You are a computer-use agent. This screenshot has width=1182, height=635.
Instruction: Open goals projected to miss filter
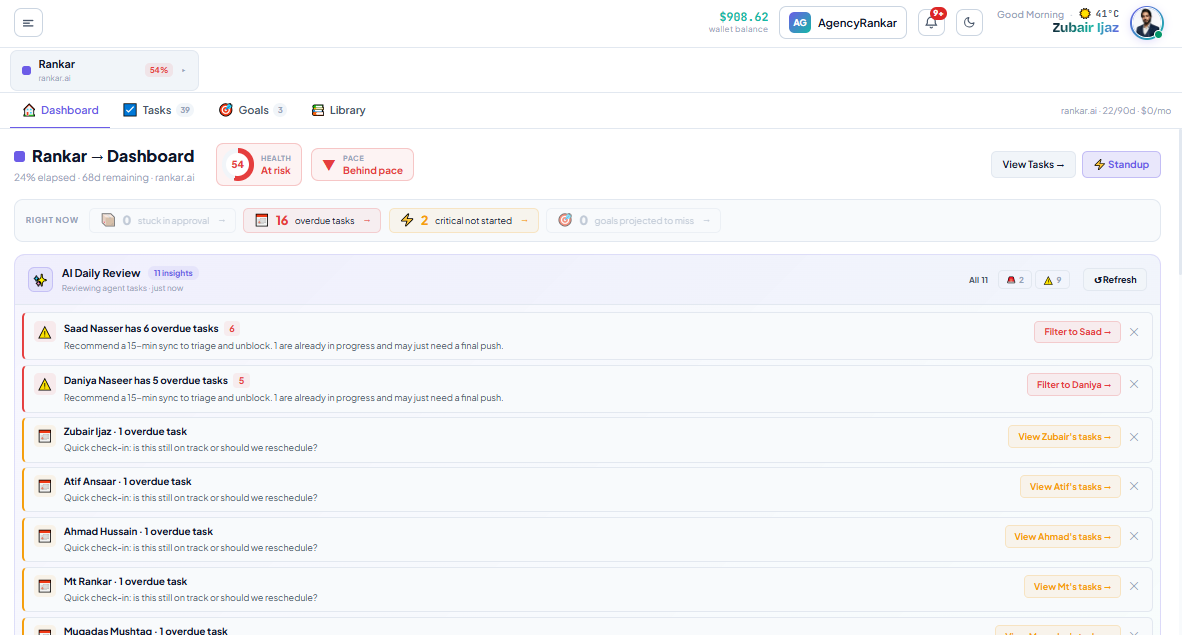[633, 220]
